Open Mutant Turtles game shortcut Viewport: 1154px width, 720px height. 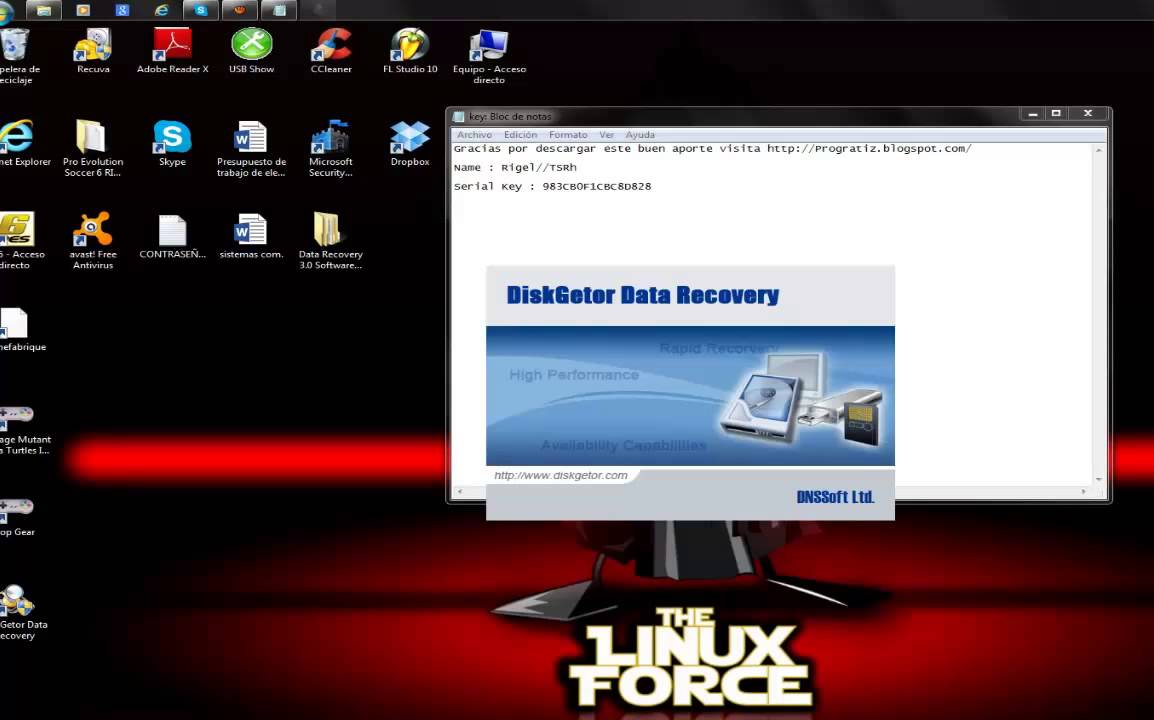22,431
